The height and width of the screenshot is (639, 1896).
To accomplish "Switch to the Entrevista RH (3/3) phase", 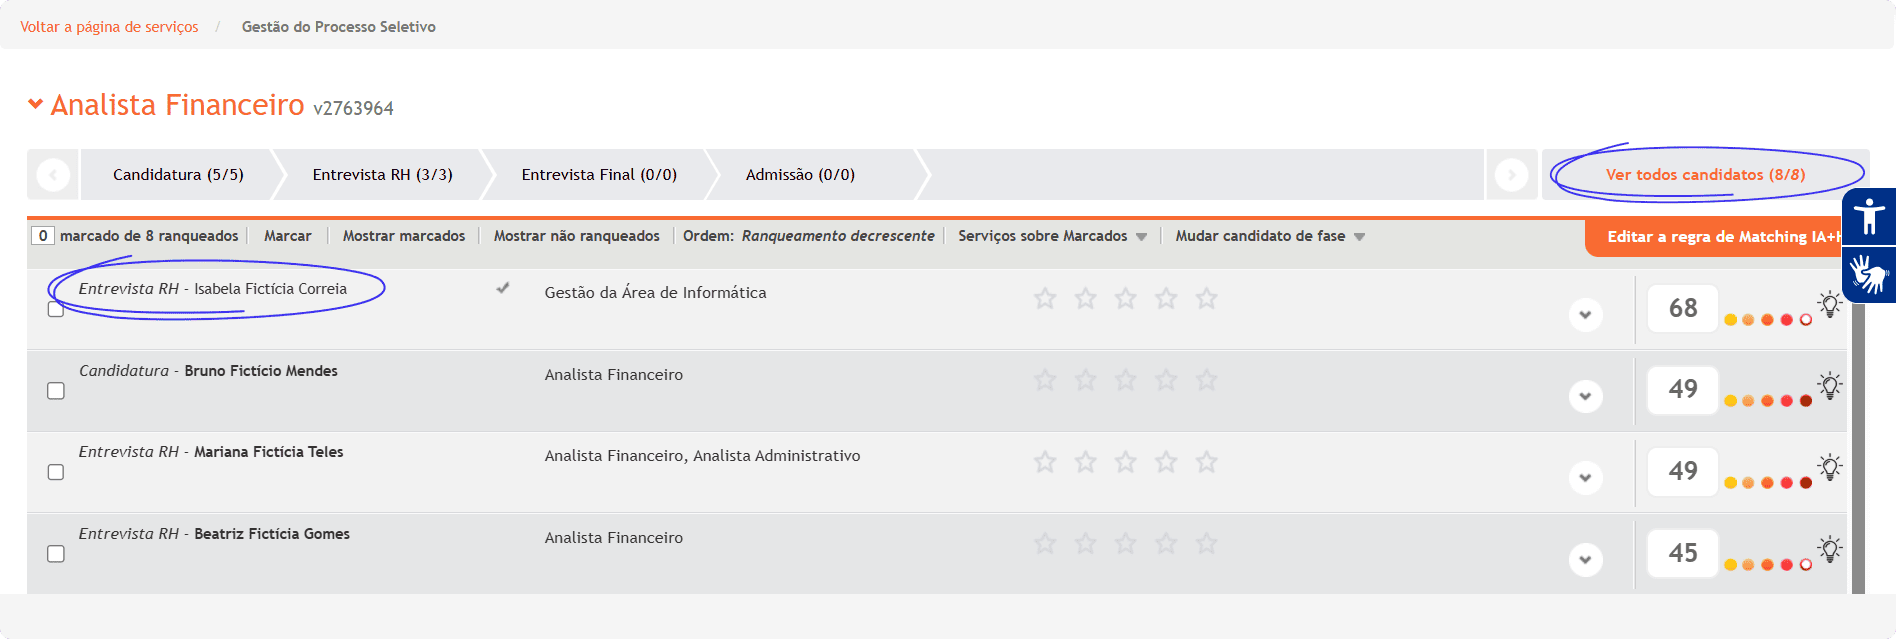I will (x=382, y=175).
